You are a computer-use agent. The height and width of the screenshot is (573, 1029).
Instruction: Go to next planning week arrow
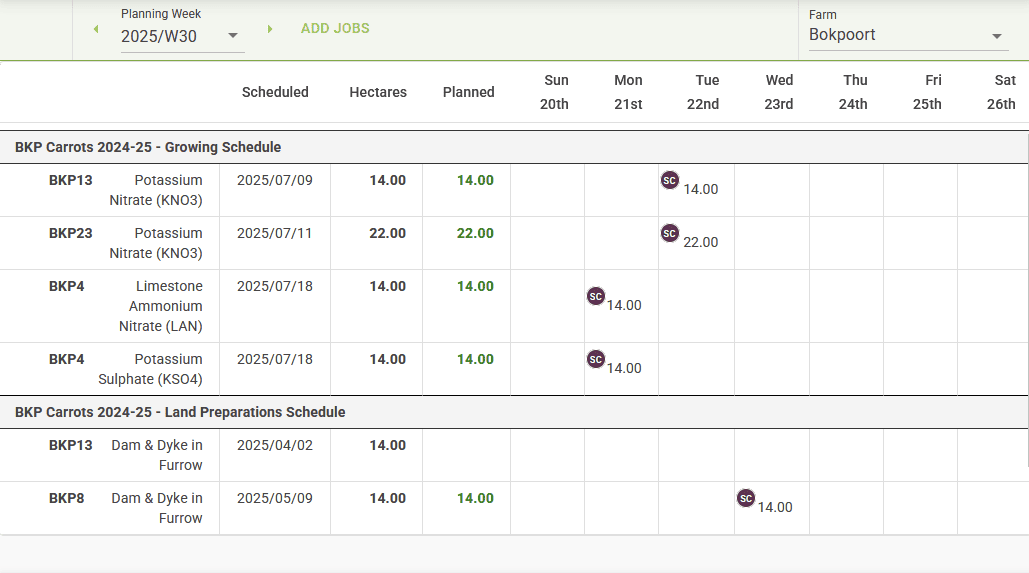point(270,29)
